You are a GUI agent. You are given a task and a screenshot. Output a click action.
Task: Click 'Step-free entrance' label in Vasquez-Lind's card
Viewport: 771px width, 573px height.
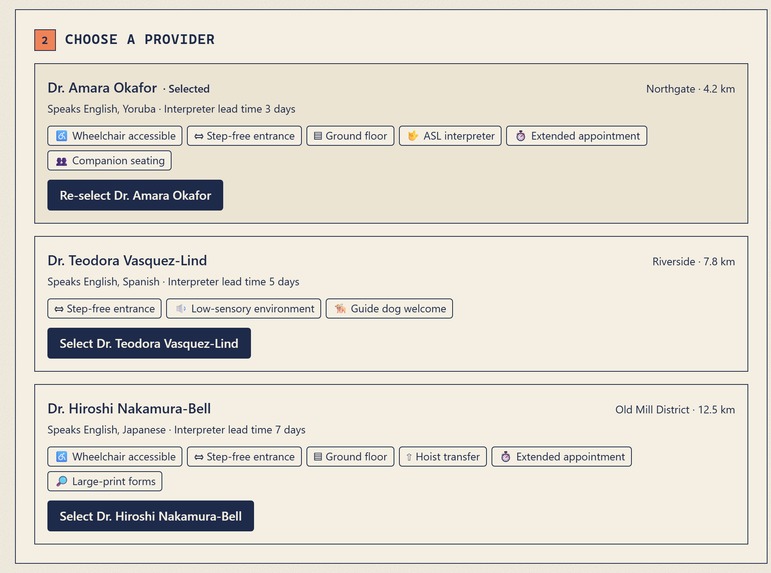coord(111,308)
